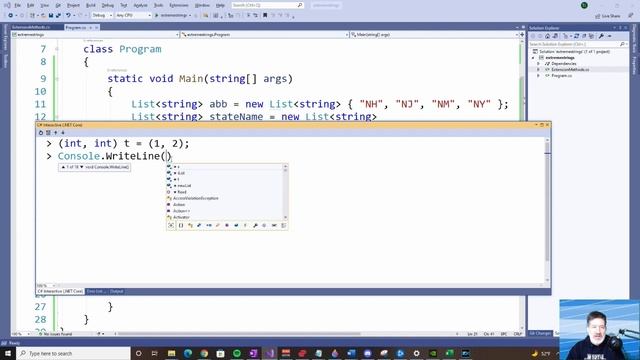The width and height of the screenshot is (640, 360).
Task: Expand the ExtensionMethods.cs node
Action: (539, 70)
